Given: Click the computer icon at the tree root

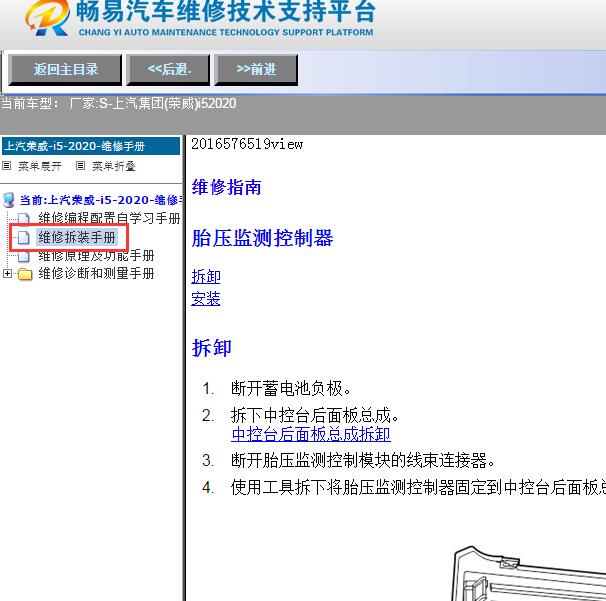Looking at the screenshot, I should pos(9,200).
